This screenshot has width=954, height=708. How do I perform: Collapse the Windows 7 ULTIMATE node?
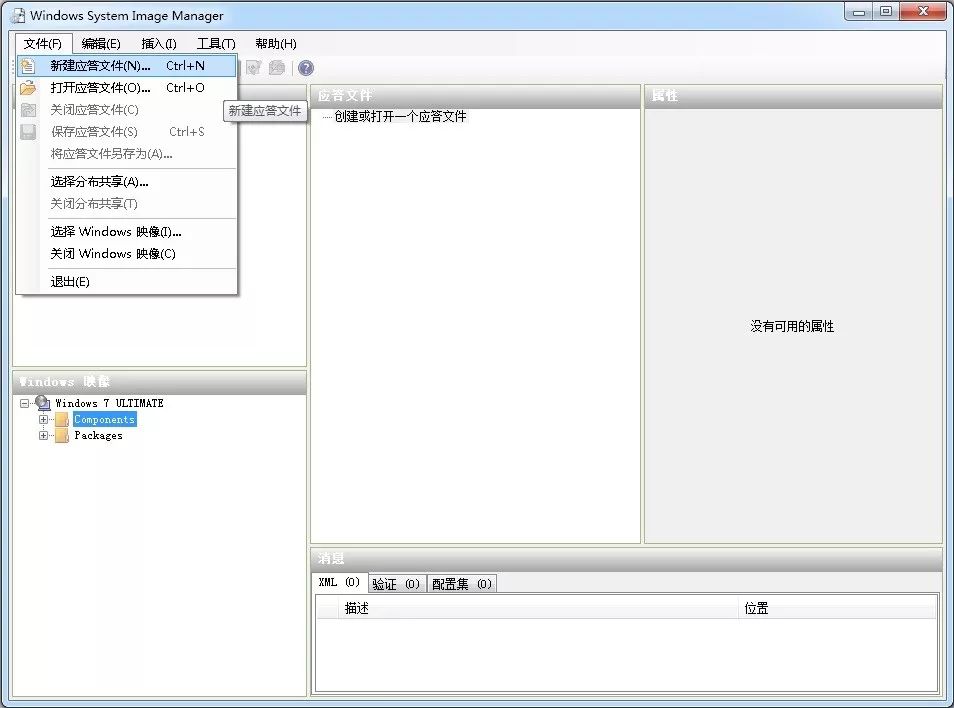pyautogui.click(x=24, y=403)
